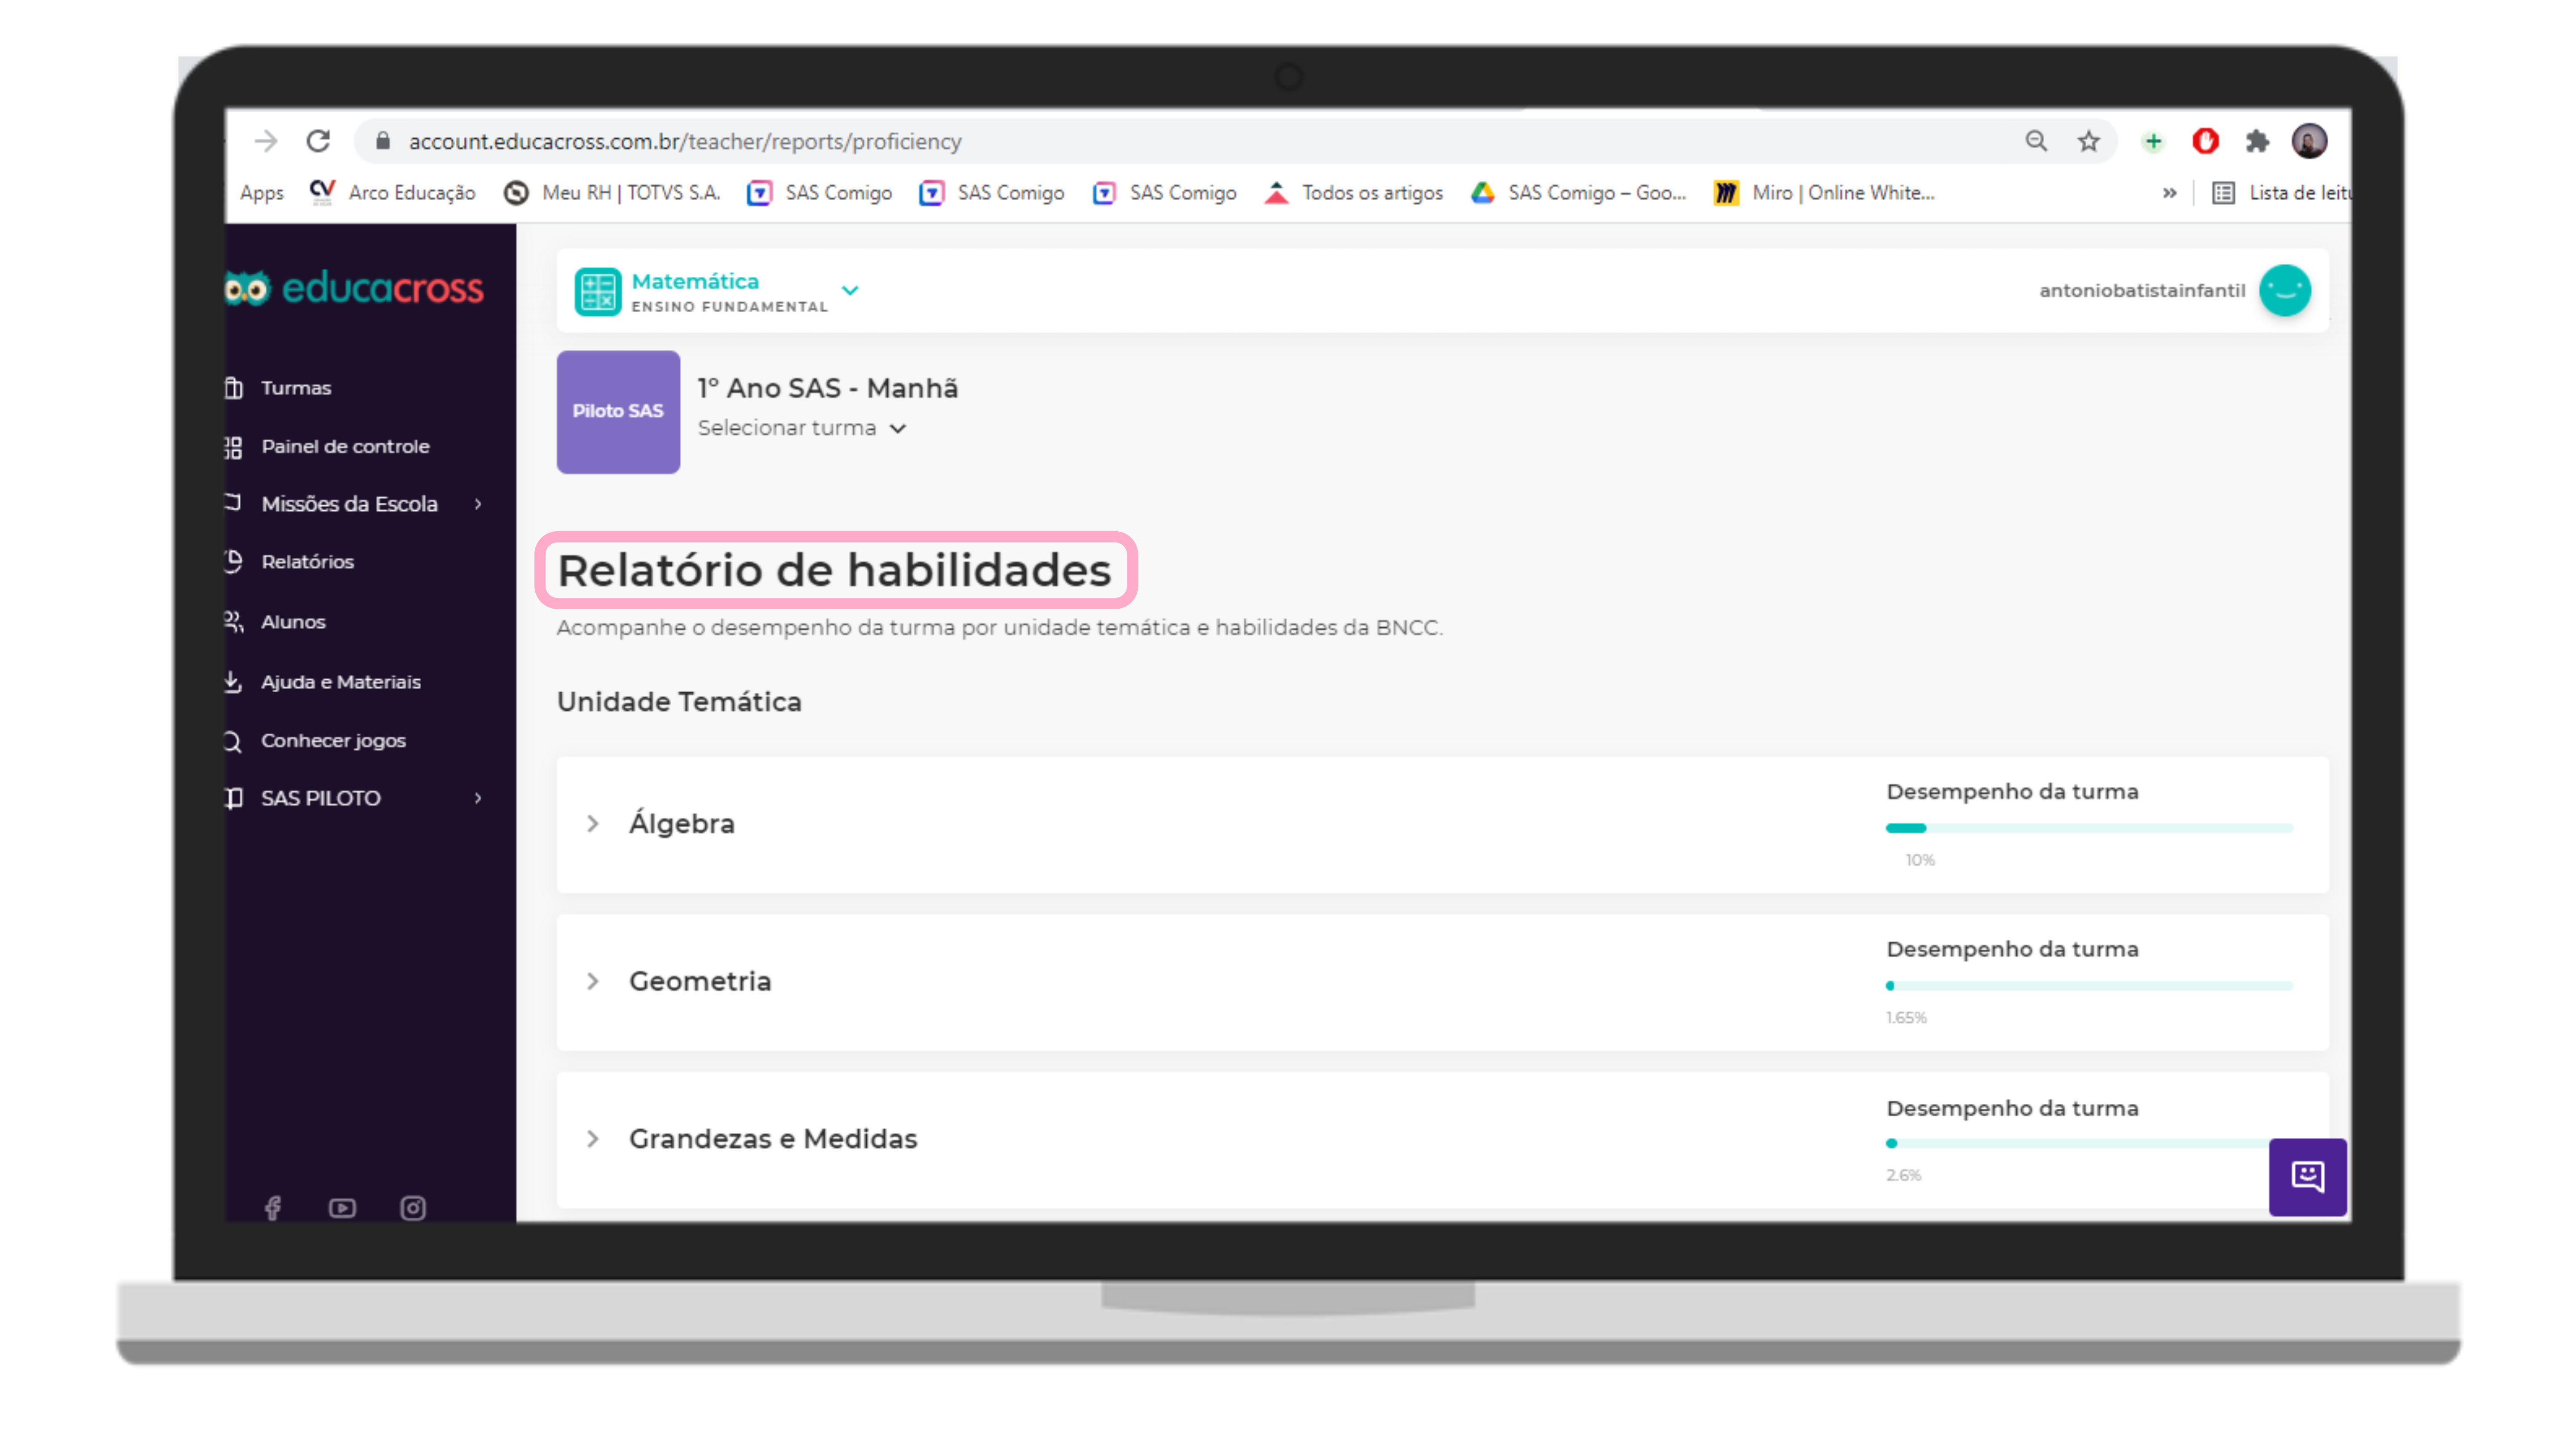Click the Matemática calculator subject icon
2576x1449 pixels.
598,292
